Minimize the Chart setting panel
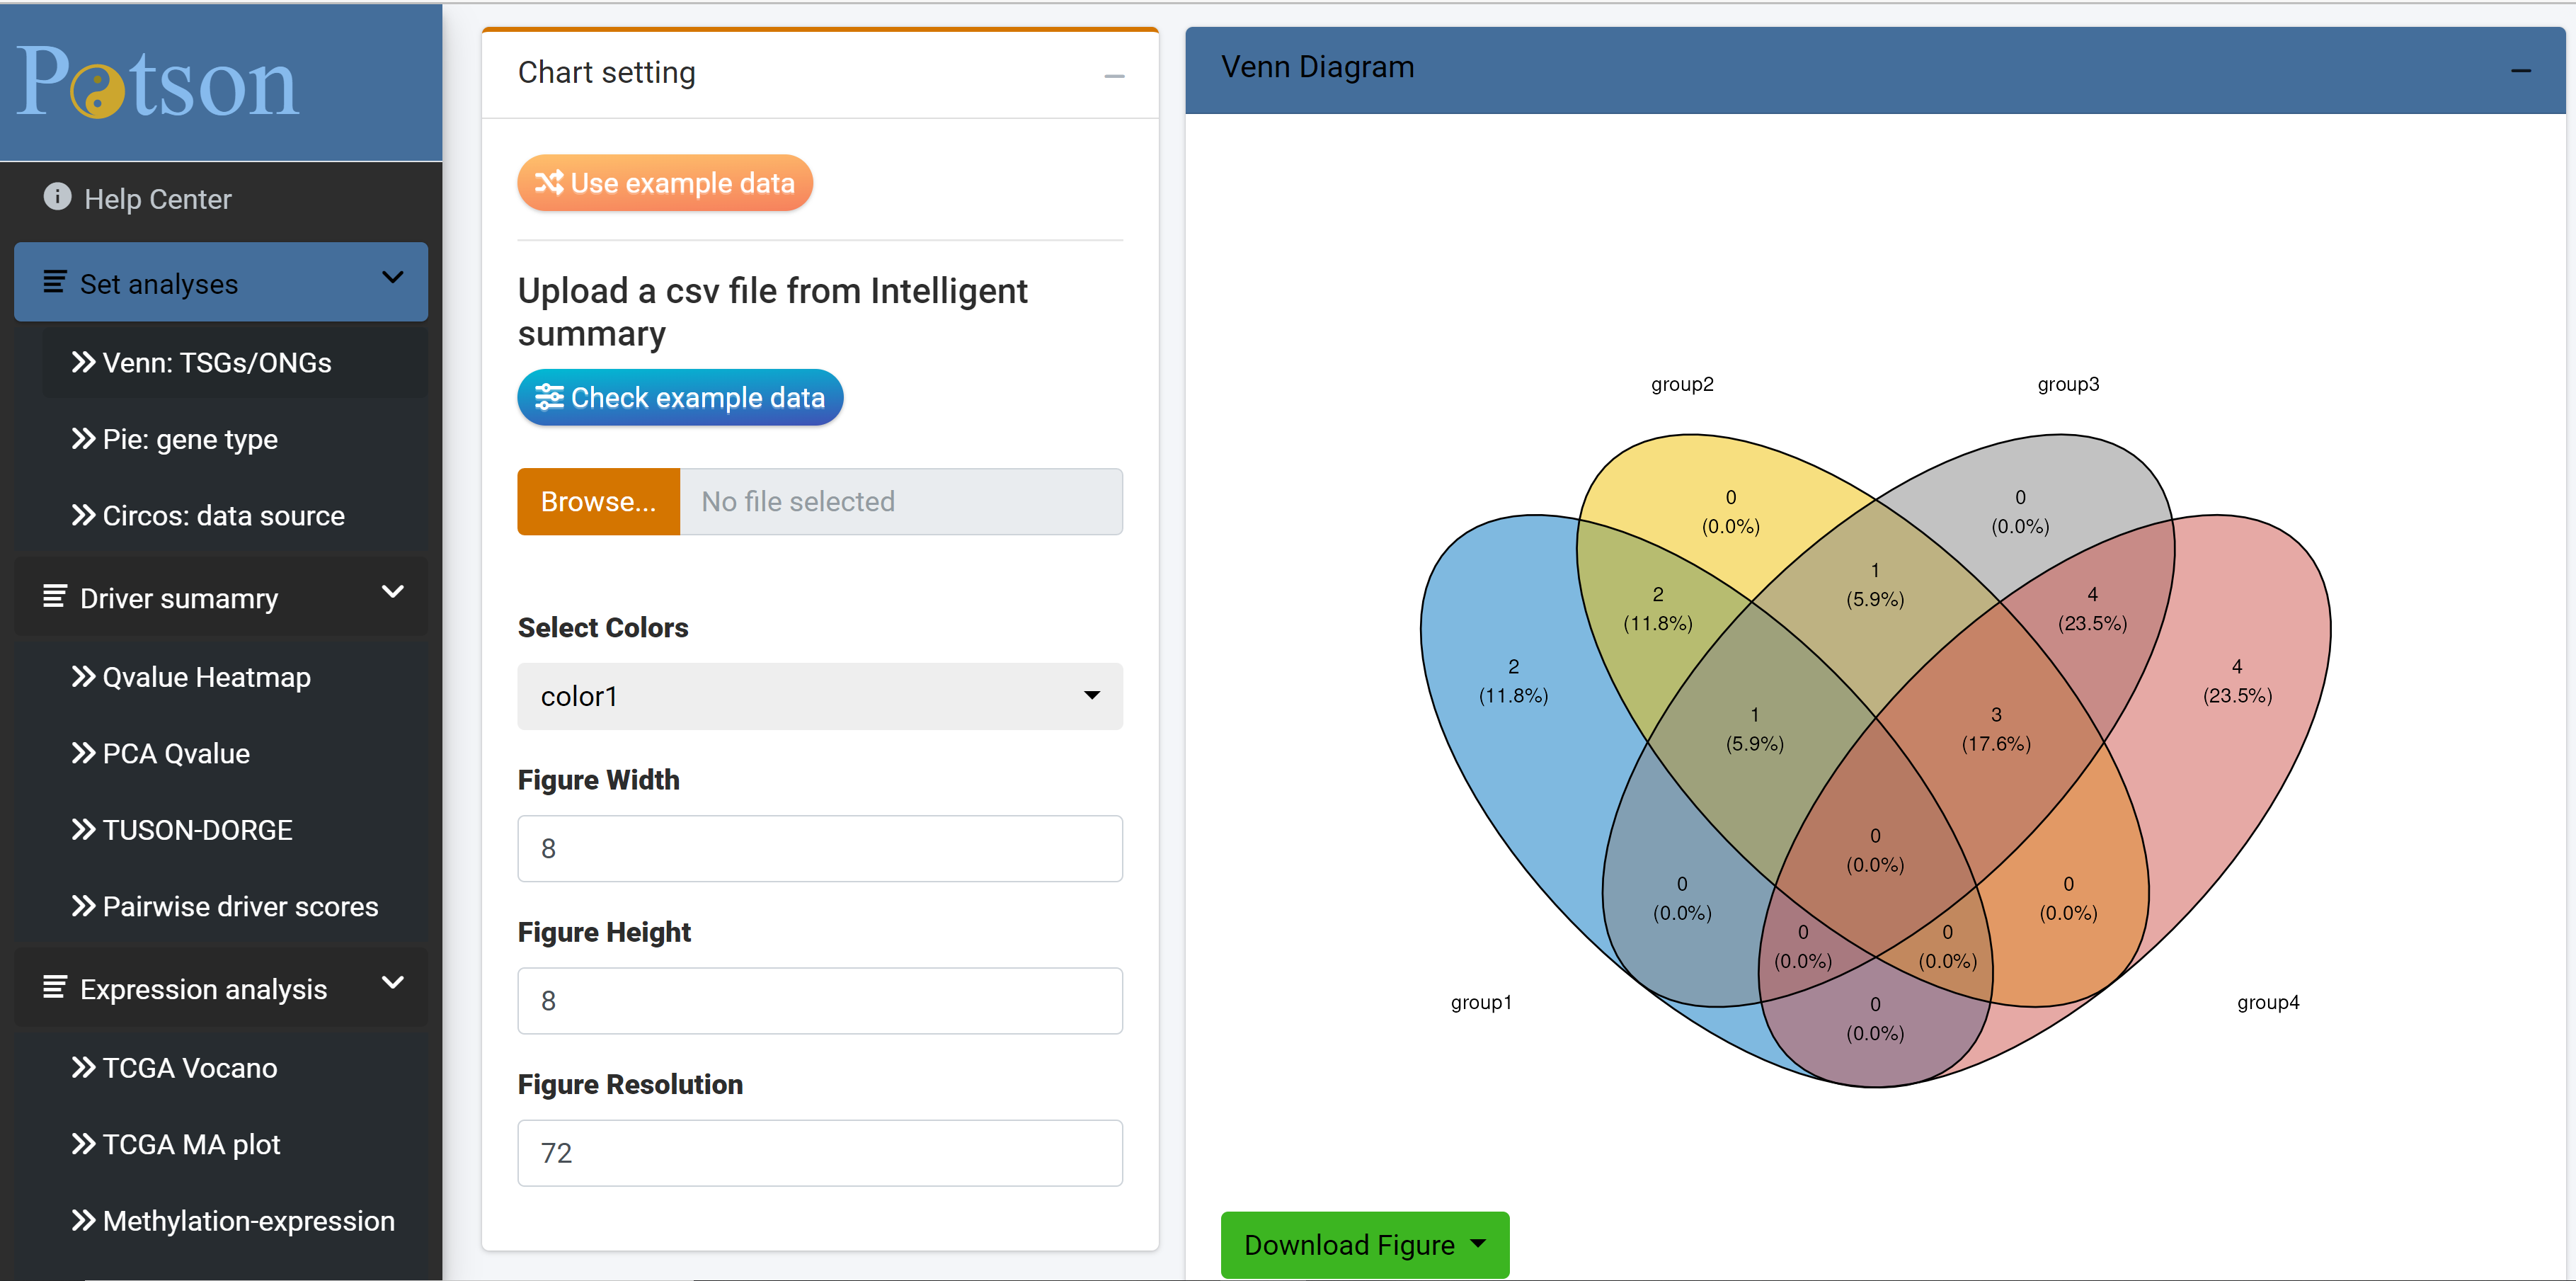This screenshot has height=1281, width=2576. 1114,76
